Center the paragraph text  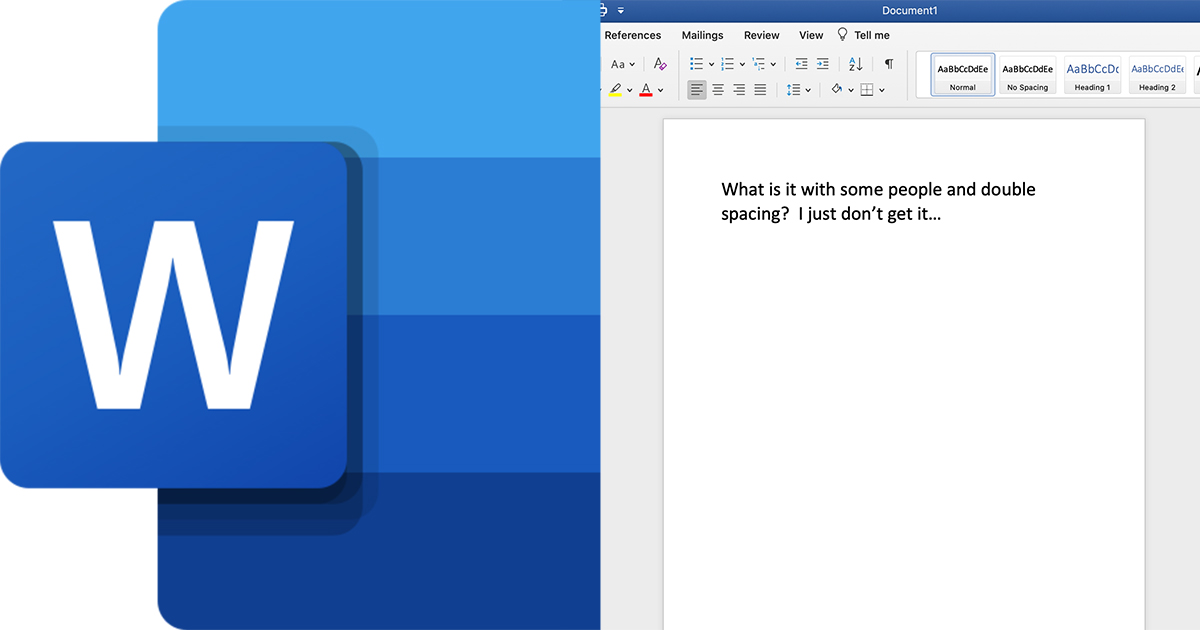click(x=717, y=90)
